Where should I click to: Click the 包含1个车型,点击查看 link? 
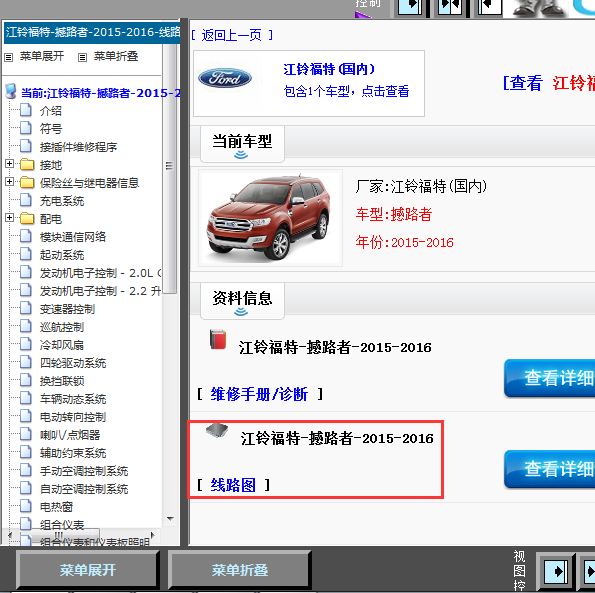pyautogui.click(x=346, y=91)
